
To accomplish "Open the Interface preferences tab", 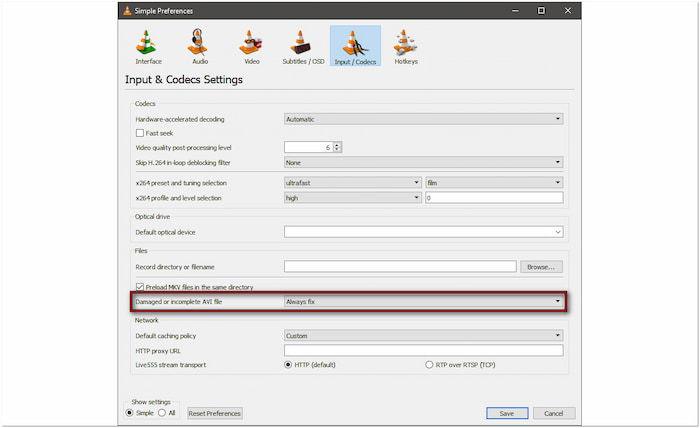I will tap(148, 47).
